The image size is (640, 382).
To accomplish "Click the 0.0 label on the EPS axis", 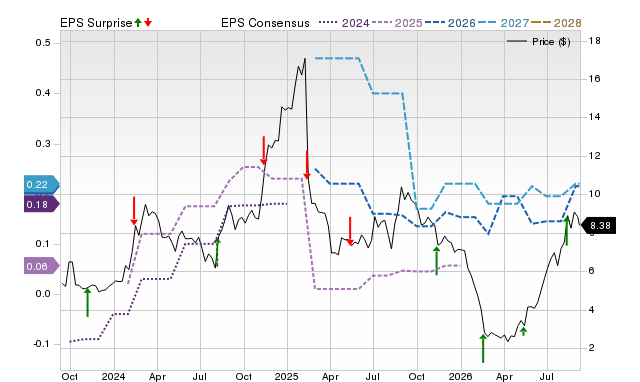I will [42, 294].
